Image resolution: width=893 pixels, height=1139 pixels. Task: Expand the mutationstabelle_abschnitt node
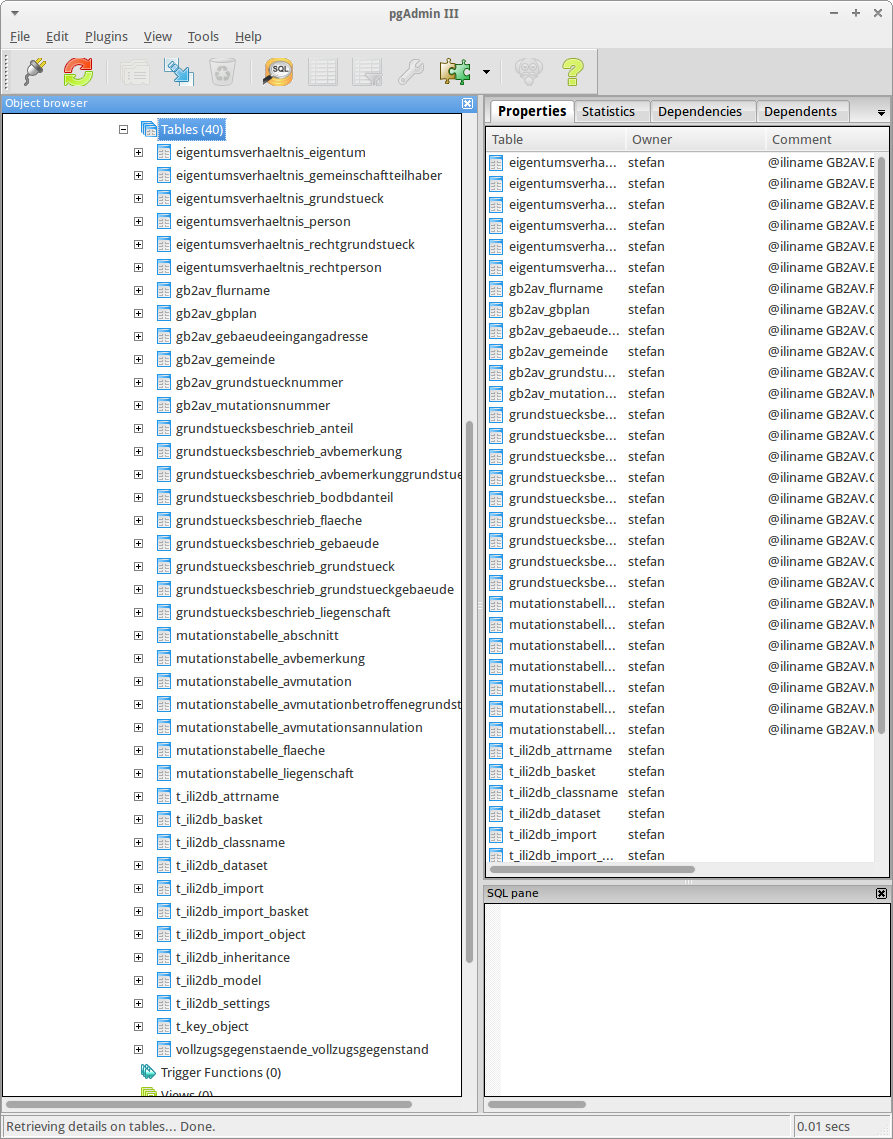pos(138,636)
